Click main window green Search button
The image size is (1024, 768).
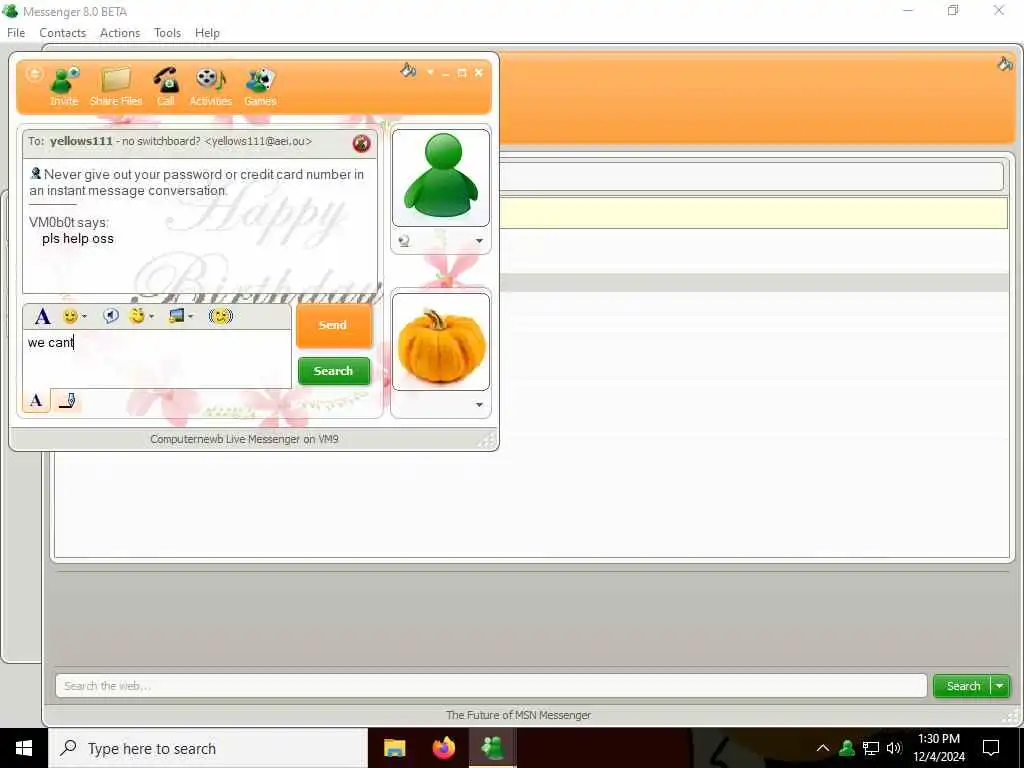pyautogui.click(x=963, y=686)
